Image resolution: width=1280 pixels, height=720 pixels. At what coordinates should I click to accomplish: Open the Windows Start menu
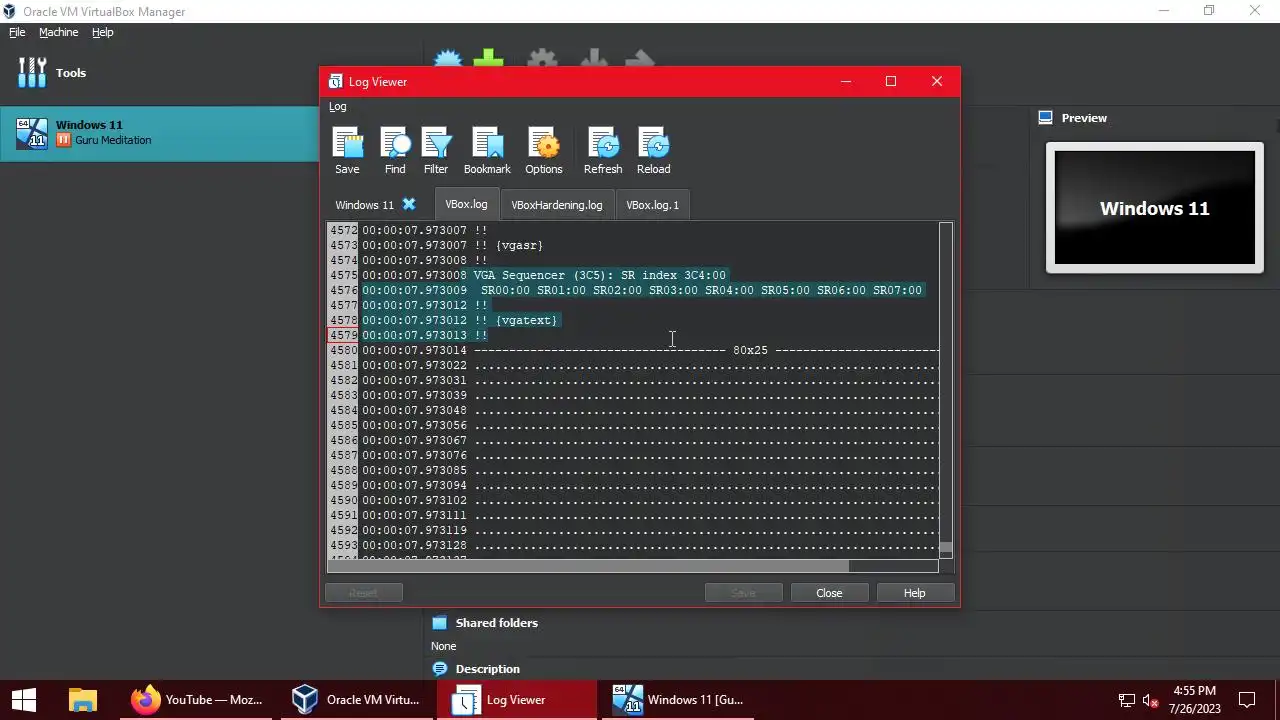pos(24,700)
